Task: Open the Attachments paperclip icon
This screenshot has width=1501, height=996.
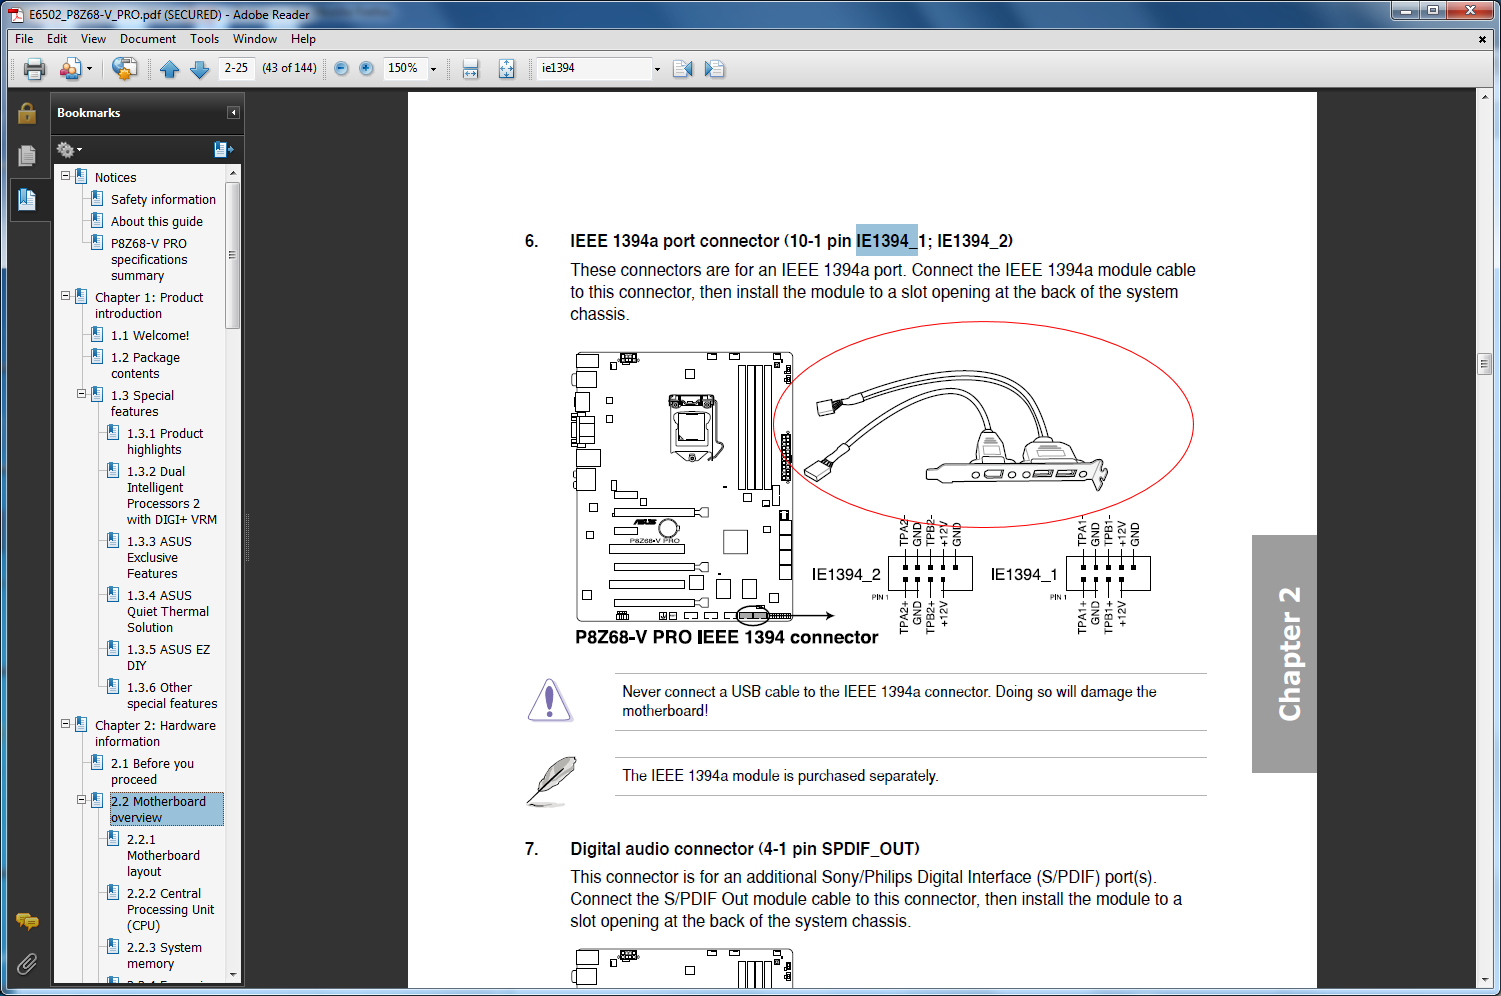Action: (x=27, y=964)
